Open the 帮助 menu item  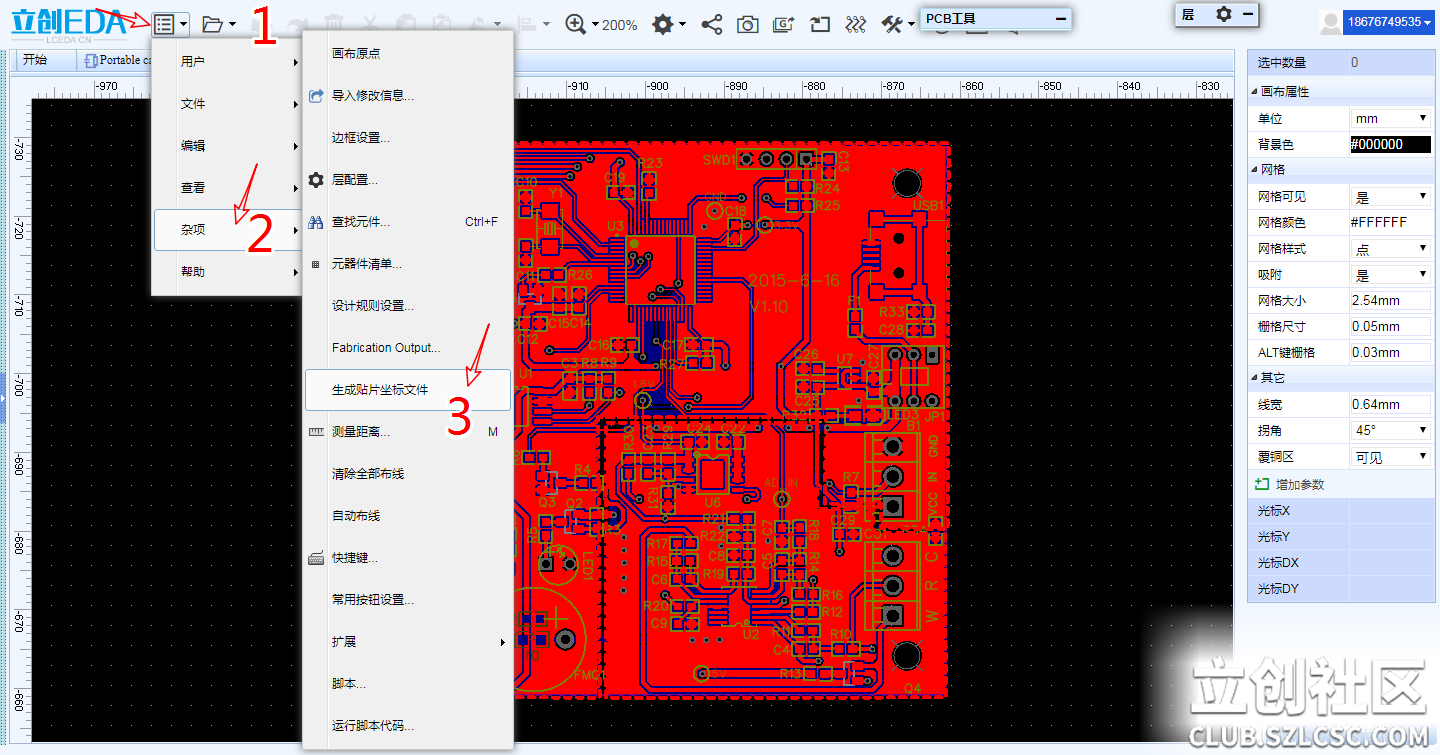coord(228,272)
